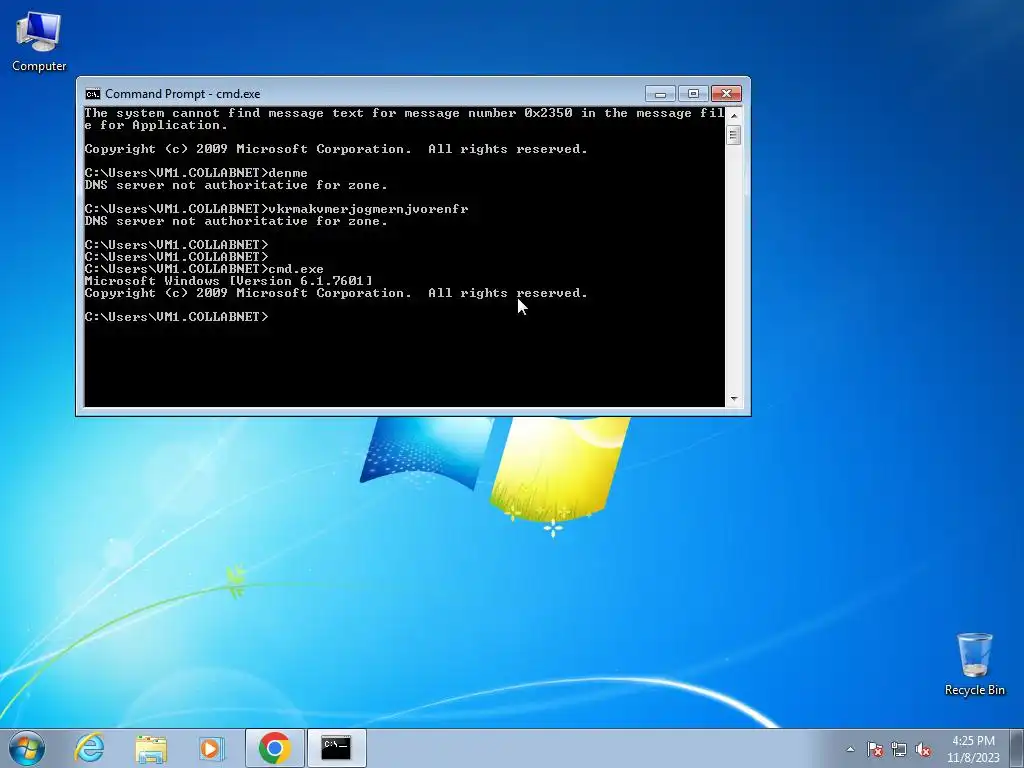The image size is (1024, 768).
Task: Switch to Google Chrome on taskbar
Action: click(x=274, y=748)
